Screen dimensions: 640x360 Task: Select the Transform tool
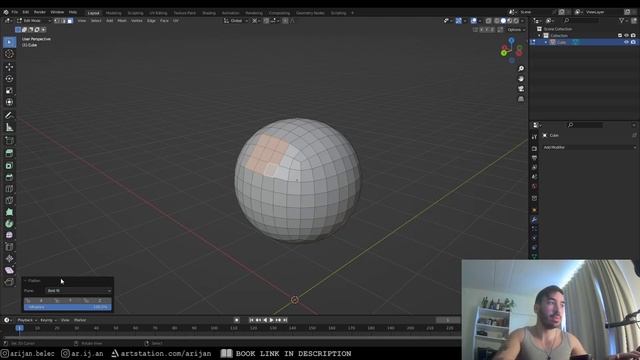[9, 102]
